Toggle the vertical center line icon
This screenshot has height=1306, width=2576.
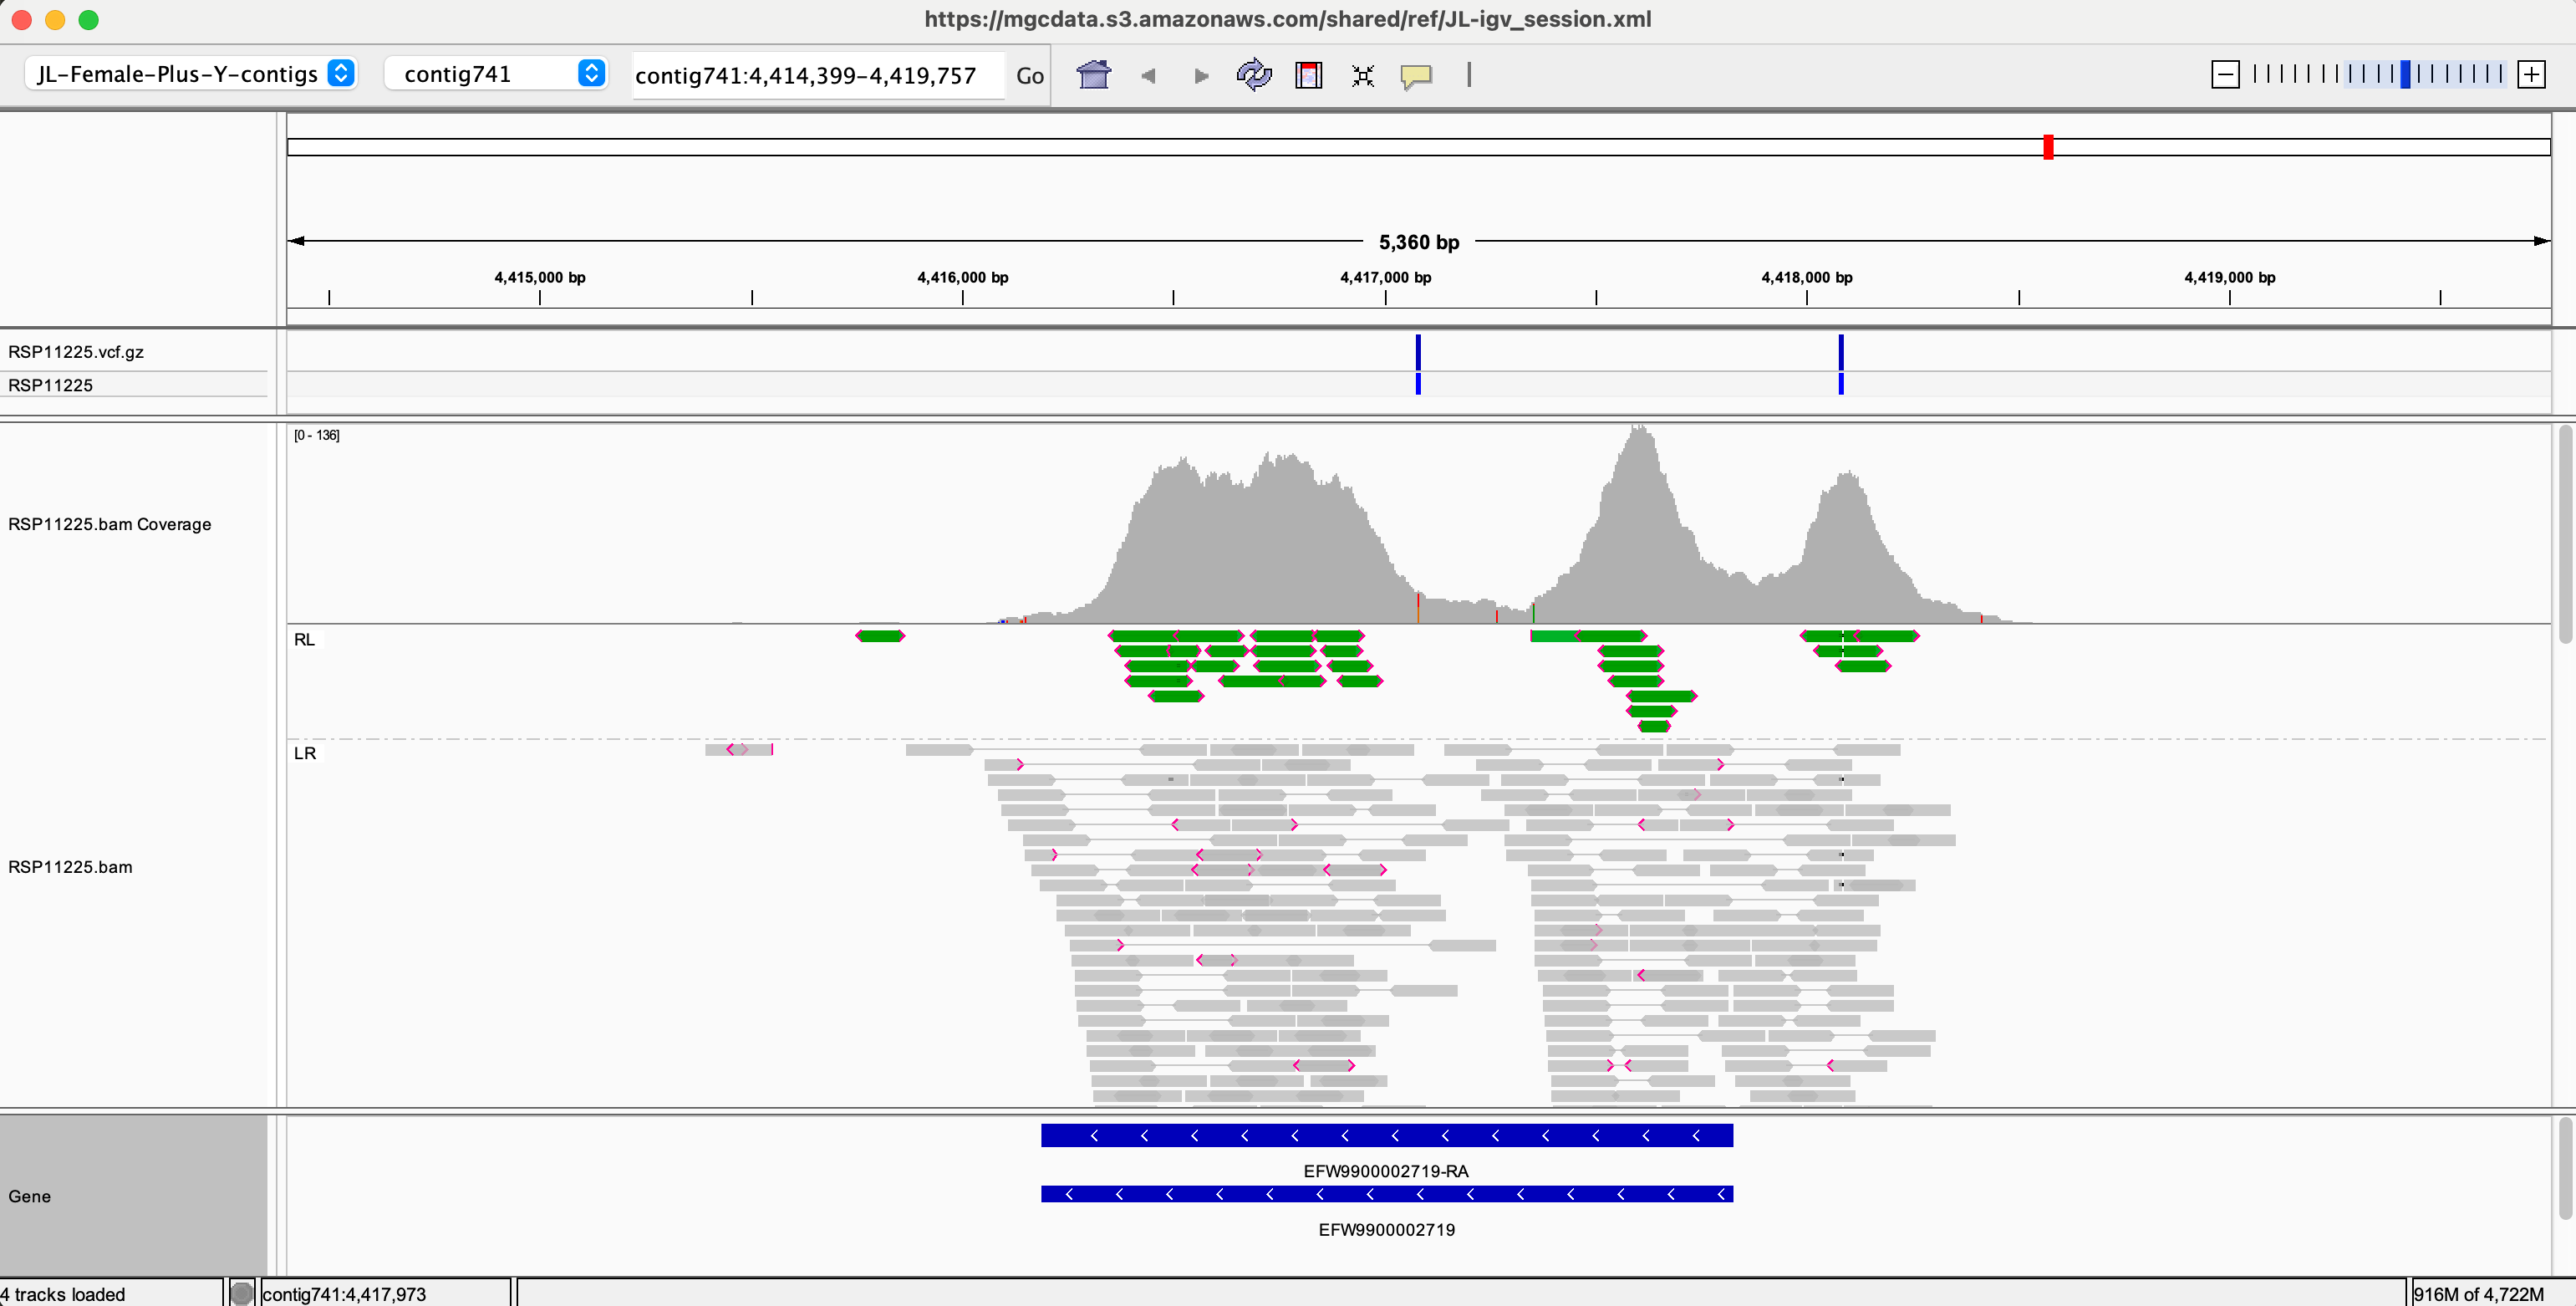[1469, 75]
